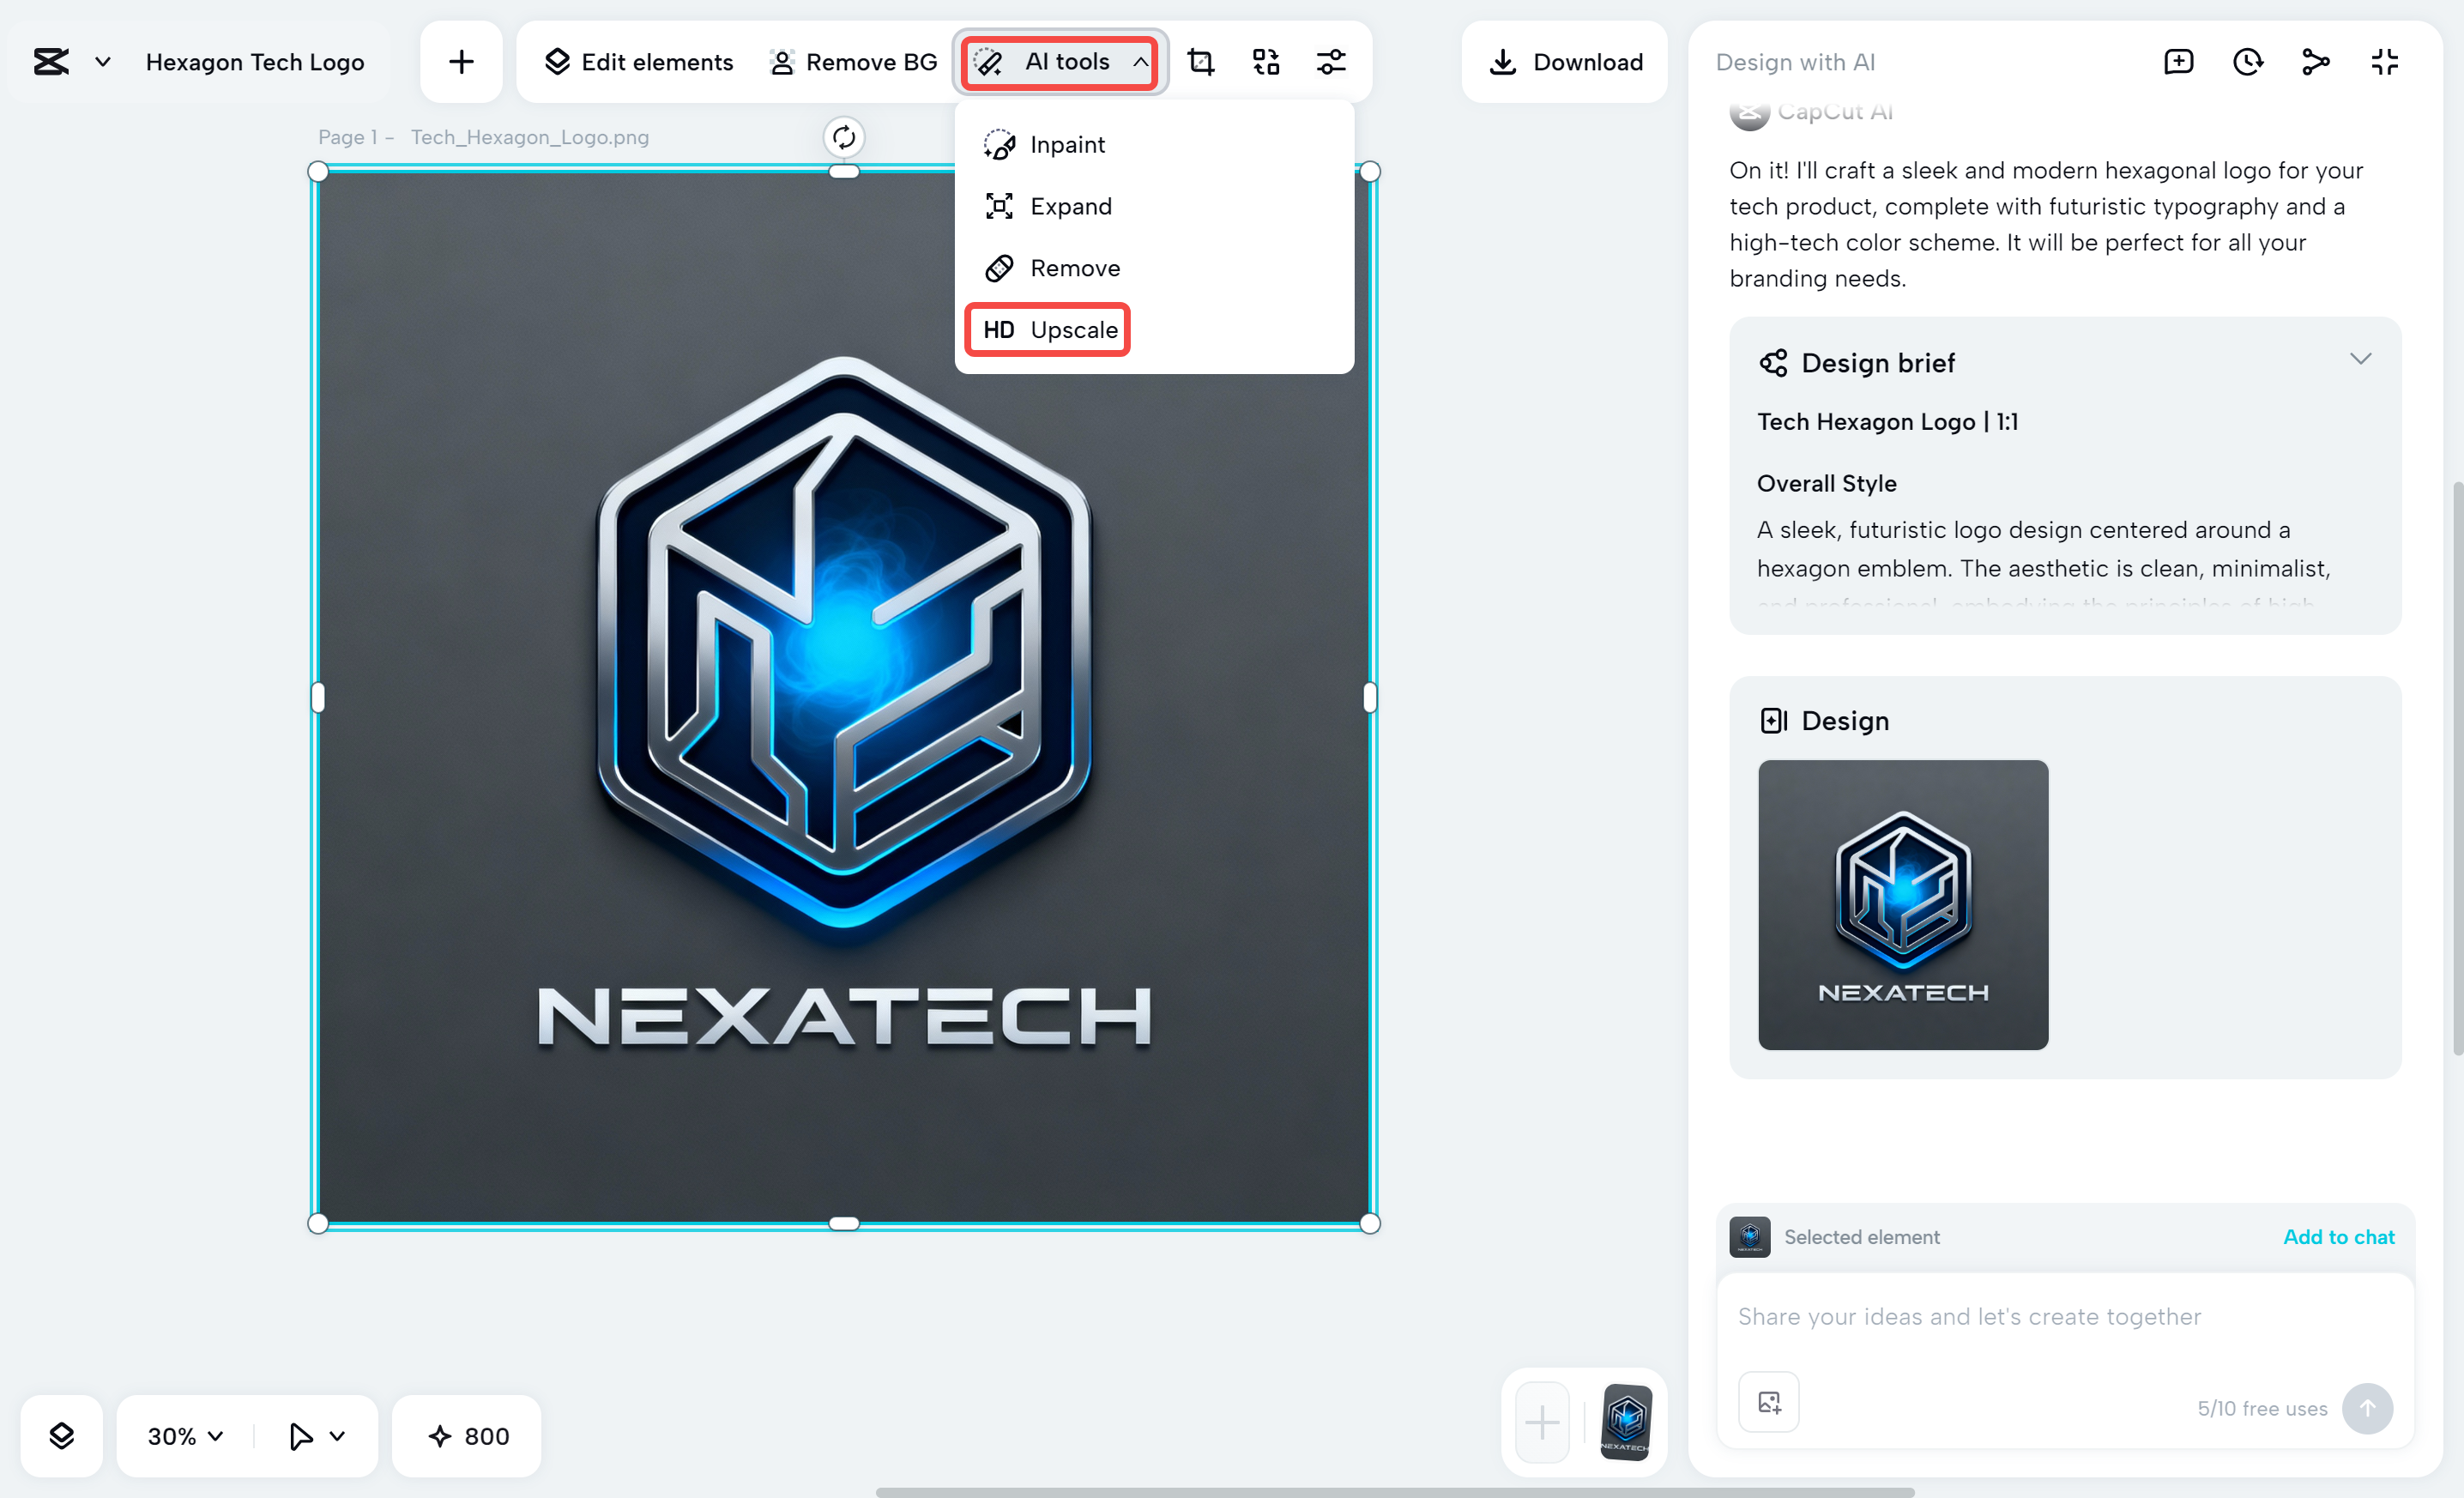Click the Tech_Hexagon_Logo.png page label
The image size is (2464, 1498).
529,137
